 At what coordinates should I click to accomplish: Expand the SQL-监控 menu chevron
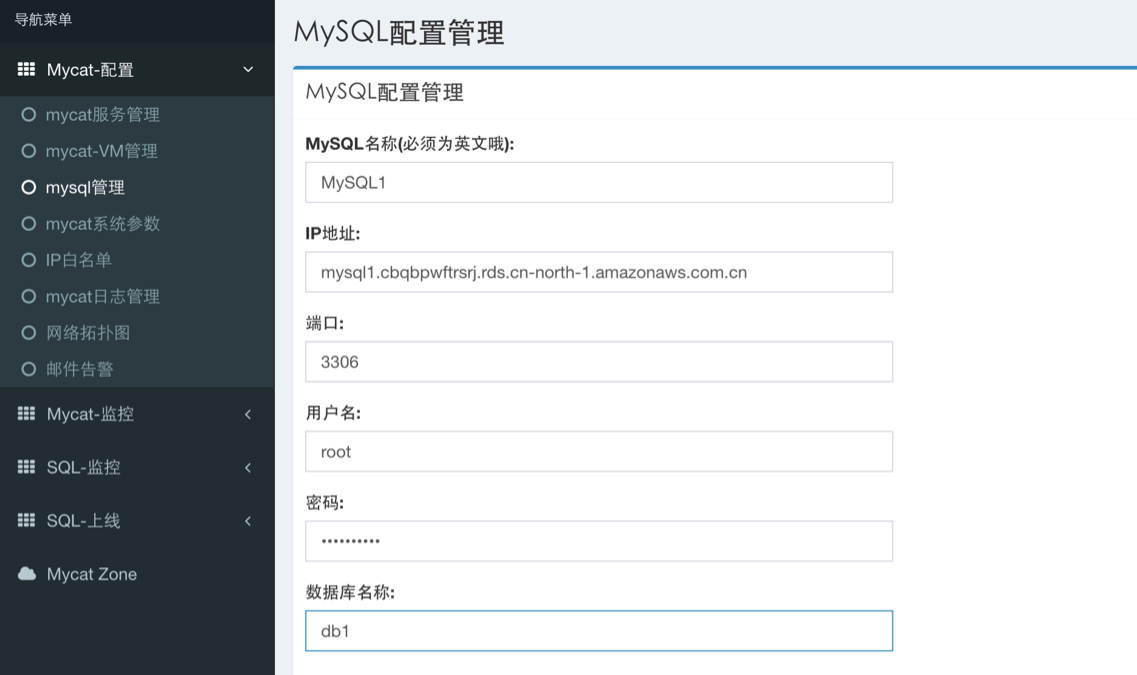tap(248, 468)
